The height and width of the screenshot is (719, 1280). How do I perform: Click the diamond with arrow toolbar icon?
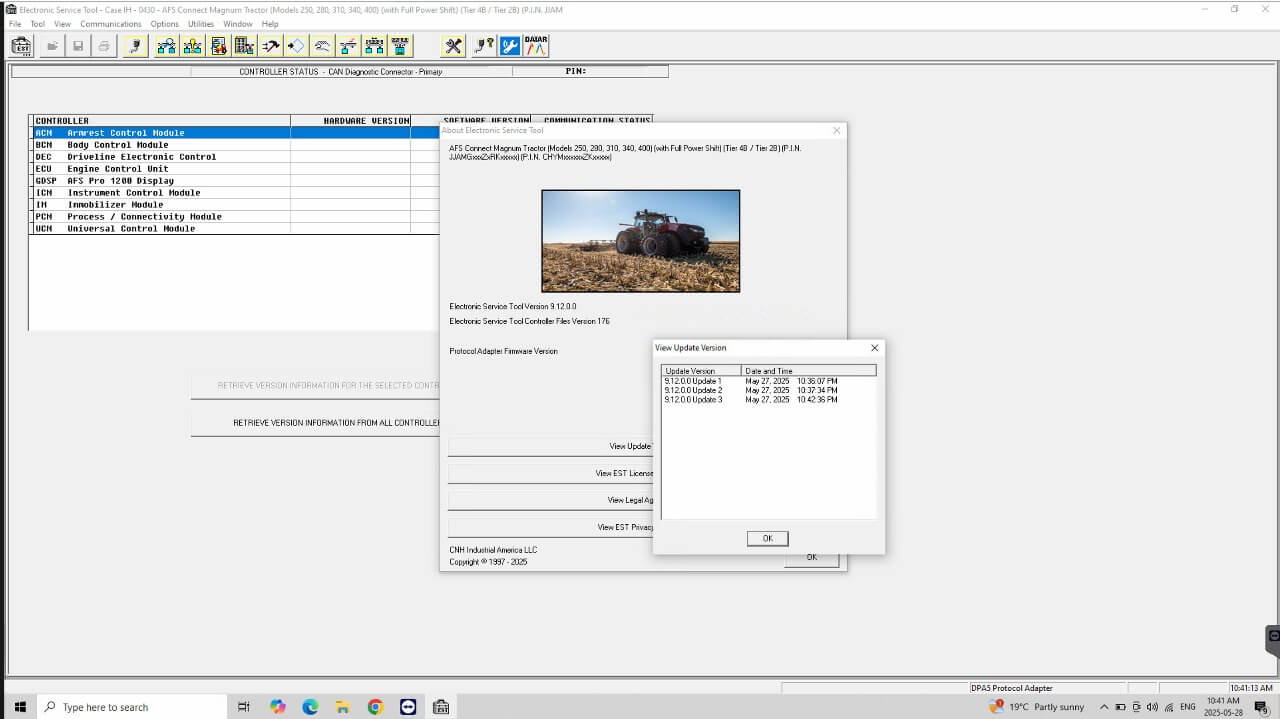click(x=296, y=46)
